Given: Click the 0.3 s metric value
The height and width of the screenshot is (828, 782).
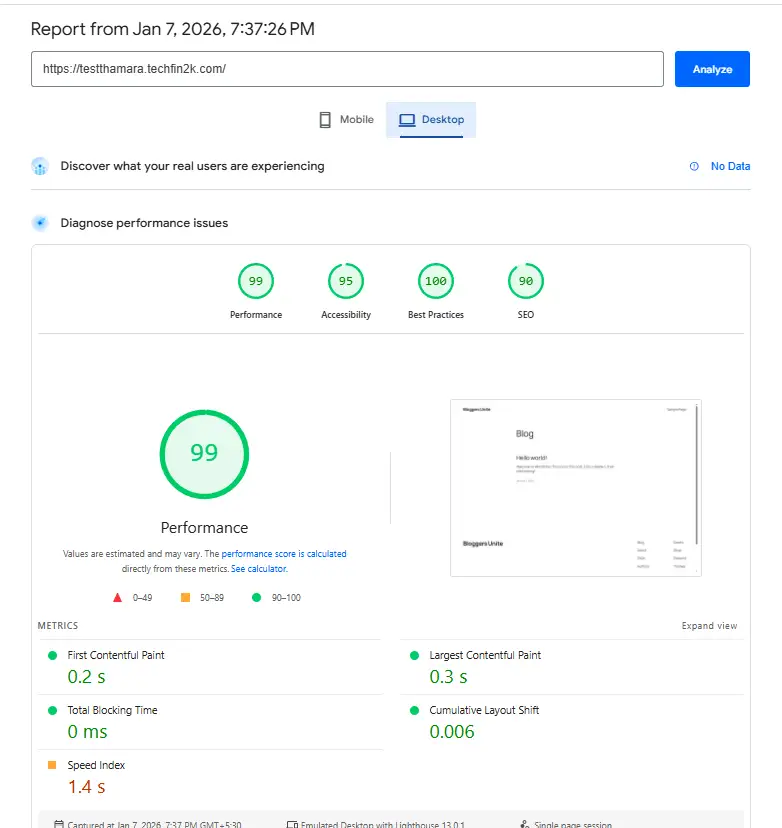Looking at the screenshot, I should tap(448, 677).
